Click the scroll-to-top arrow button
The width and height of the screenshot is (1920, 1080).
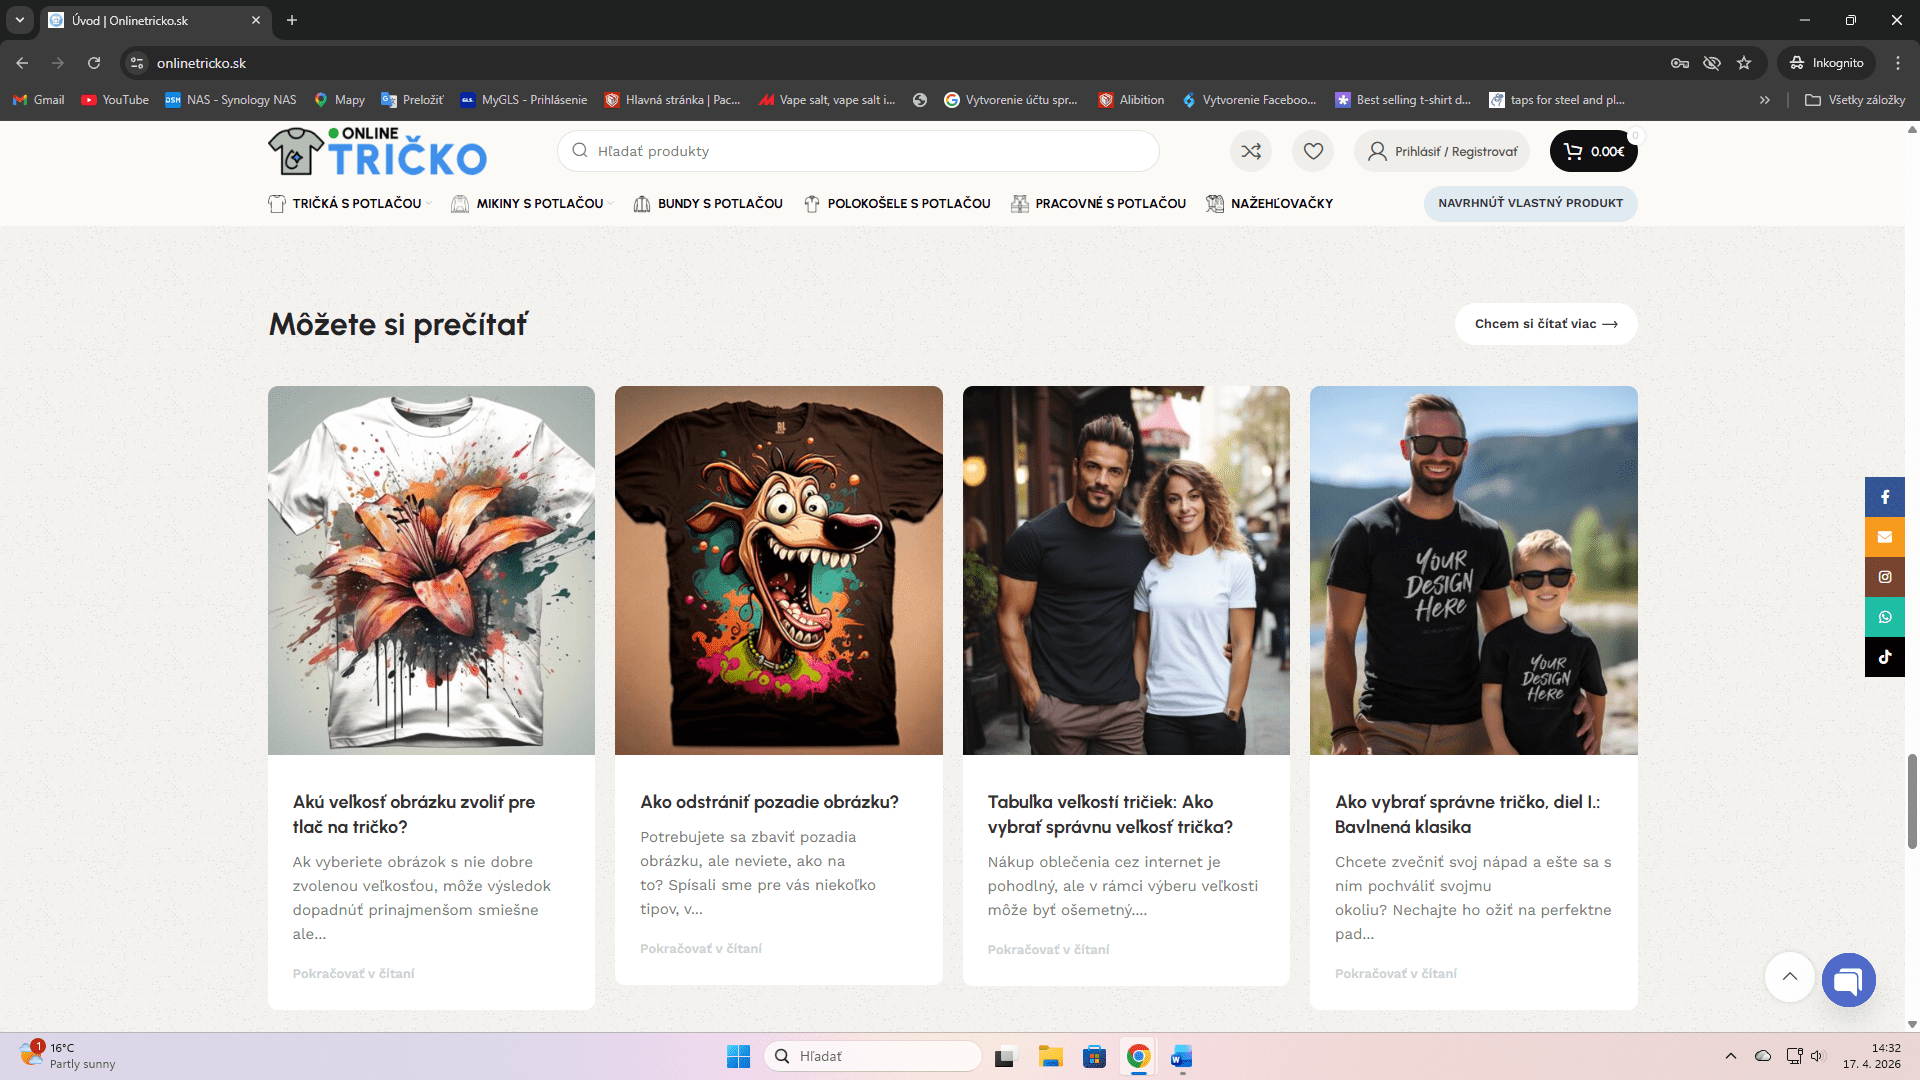[x=1789, y=976]
